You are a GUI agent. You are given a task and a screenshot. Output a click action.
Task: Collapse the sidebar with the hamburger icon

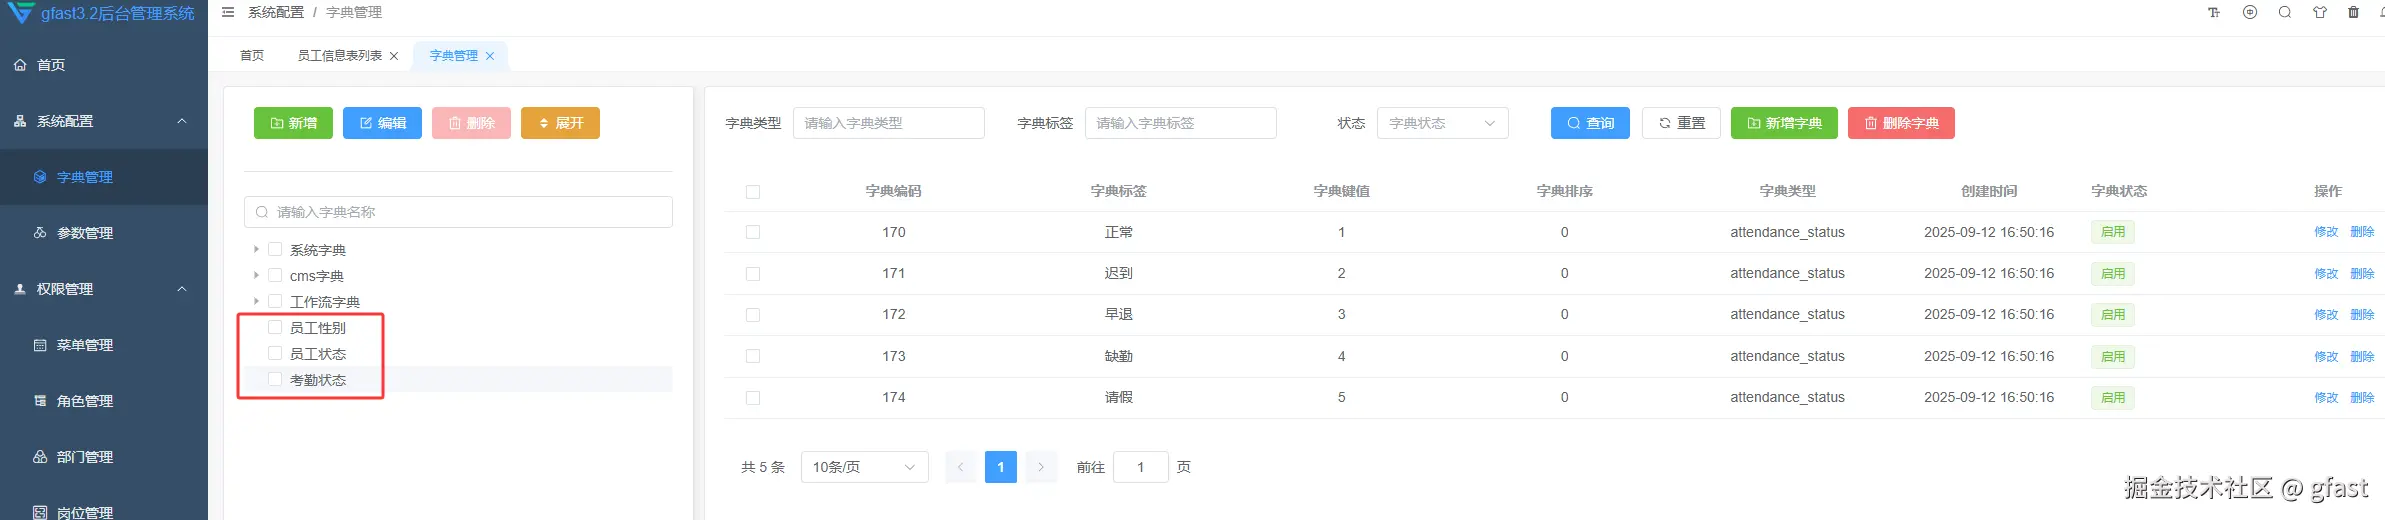coord(228,12)
